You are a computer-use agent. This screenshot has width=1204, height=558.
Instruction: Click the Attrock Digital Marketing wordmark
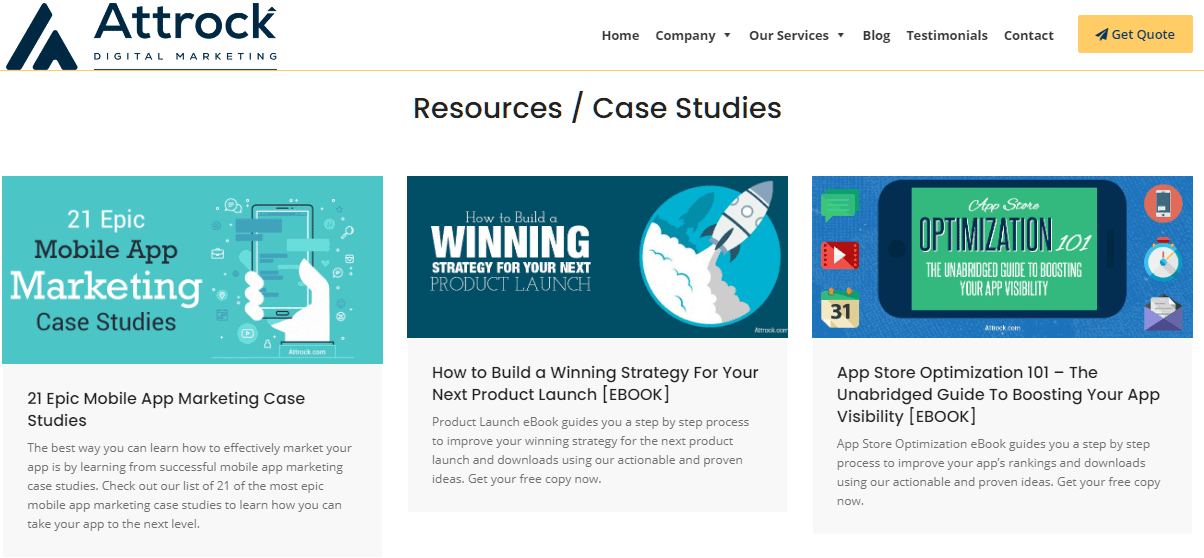point(185,32)
